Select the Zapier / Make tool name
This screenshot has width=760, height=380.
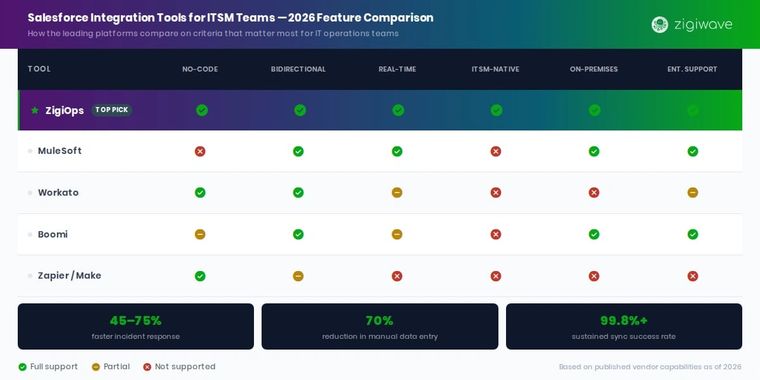tap(70, 276)
